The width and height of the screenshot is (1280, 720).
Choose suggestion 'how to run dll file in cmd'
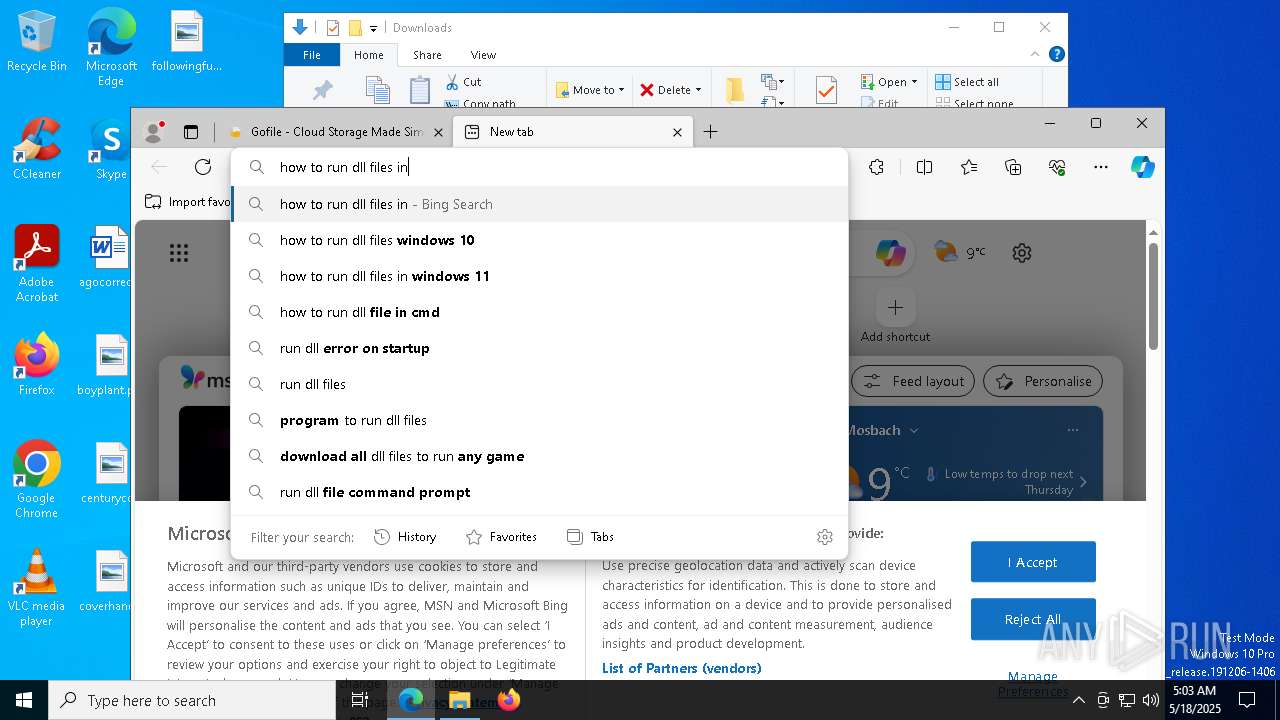540,312
